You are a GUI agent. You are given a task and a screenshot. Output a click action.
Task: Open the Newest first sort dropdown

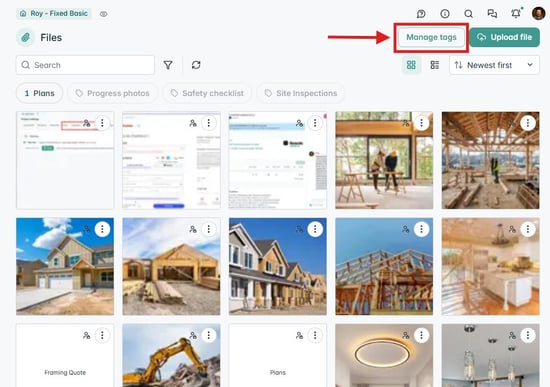tap(494, 65)
